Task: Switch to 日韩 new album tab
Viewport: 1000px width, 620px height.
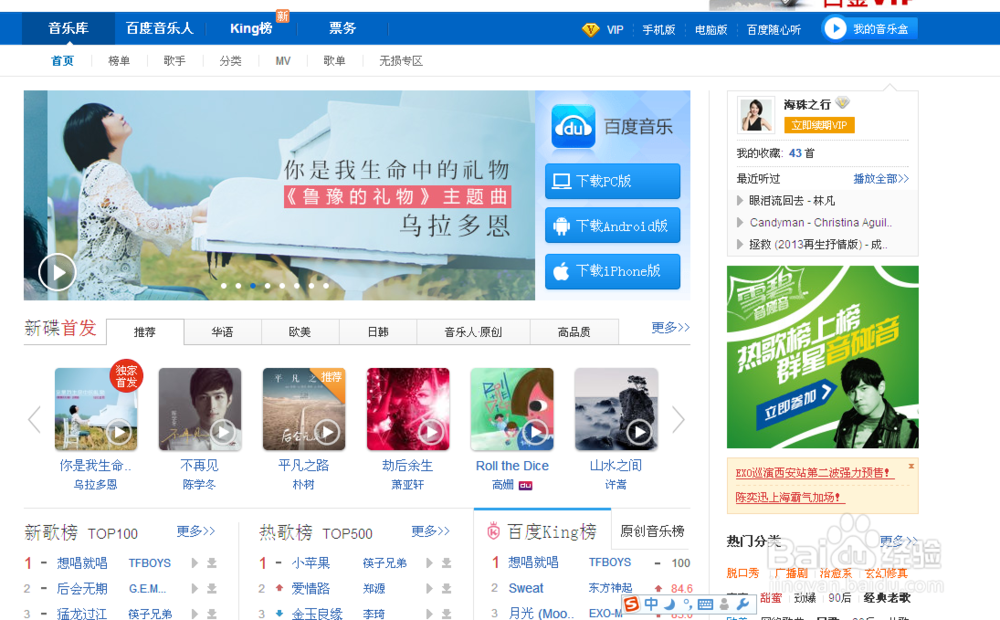Action: point(378,332)
